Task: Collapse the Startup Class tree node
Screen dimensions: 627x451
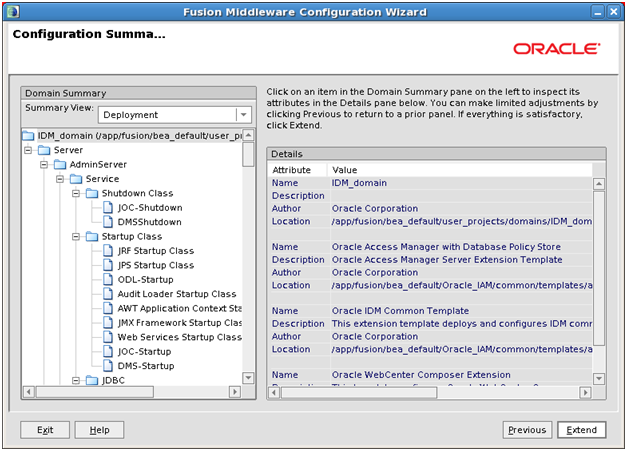Action: pos(76,237)
